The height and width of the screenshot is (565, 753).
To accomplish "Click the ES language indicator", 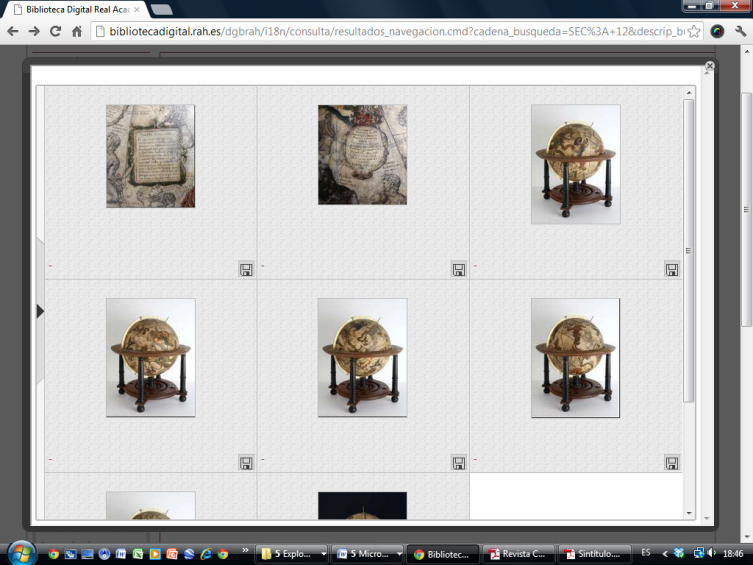I will pyautogui.click(x=646, y=553).
